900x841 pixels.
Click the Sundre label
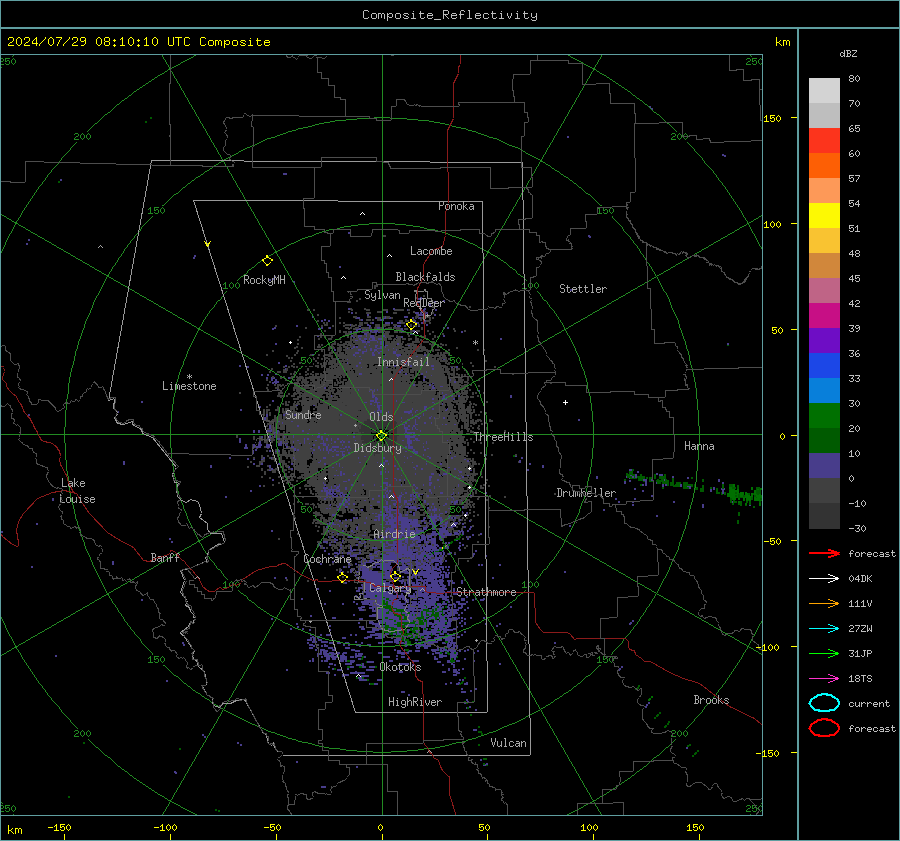303,415
